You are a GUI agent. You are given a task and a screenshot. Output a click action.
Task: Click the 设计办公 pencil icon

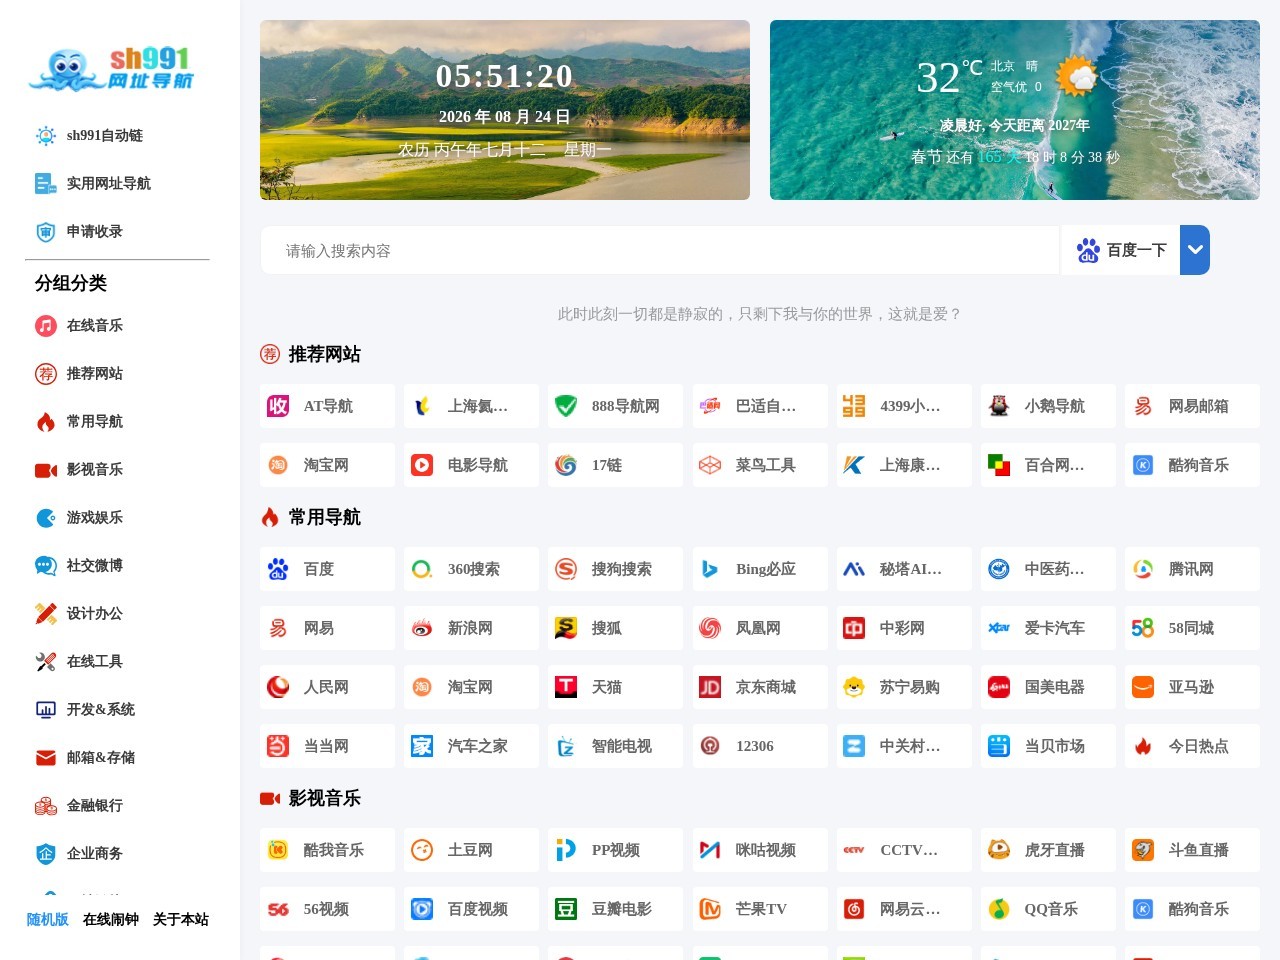pyautogui.click(x=46, y=614)
